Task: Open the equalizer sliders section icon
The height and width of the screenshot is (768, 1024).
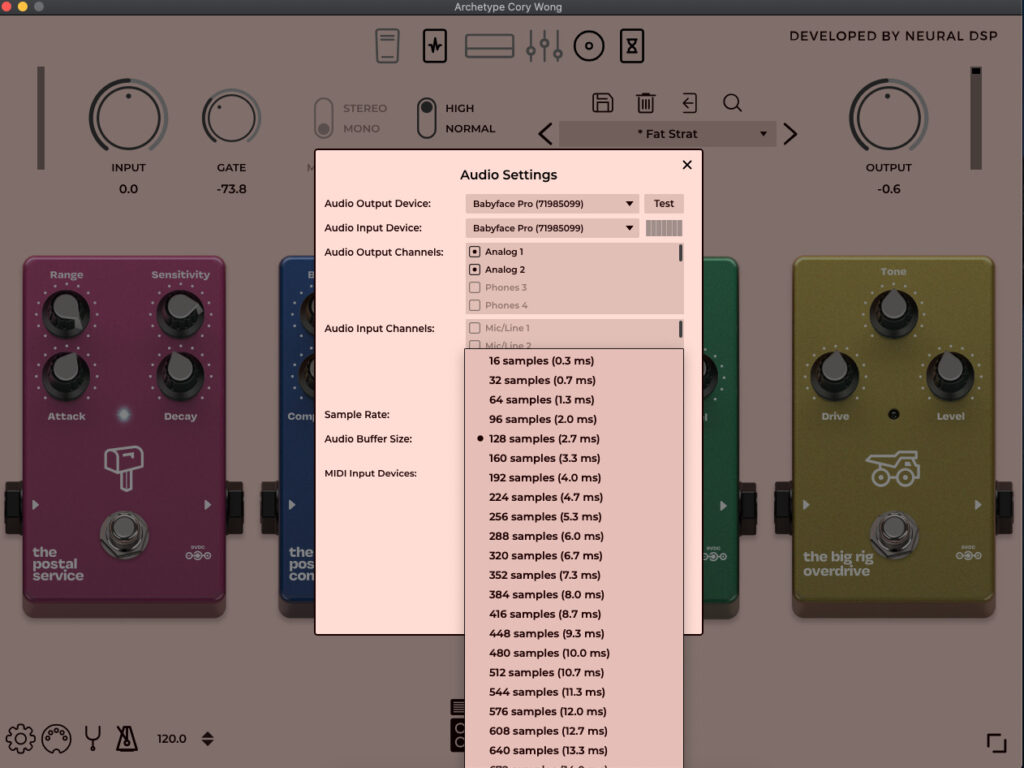Action: coord(544,46)
